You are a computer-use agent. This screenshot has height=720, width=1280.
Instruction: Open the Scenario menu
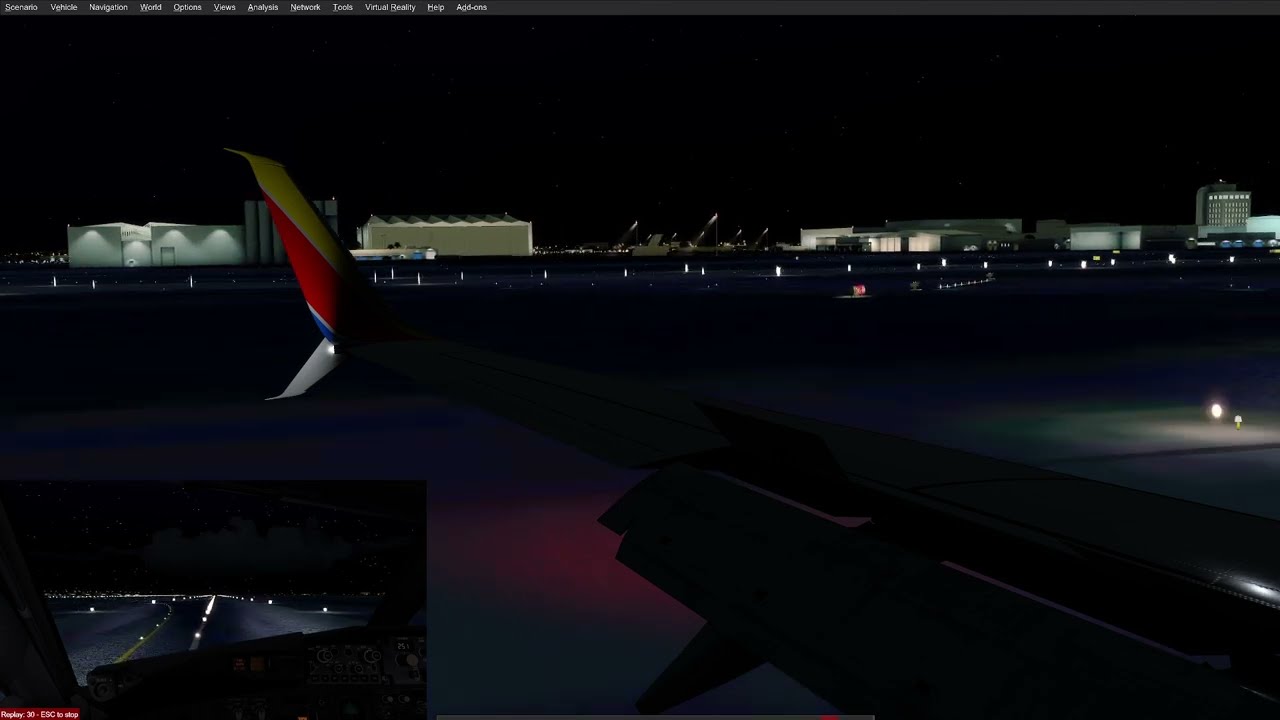pos(21,7)
